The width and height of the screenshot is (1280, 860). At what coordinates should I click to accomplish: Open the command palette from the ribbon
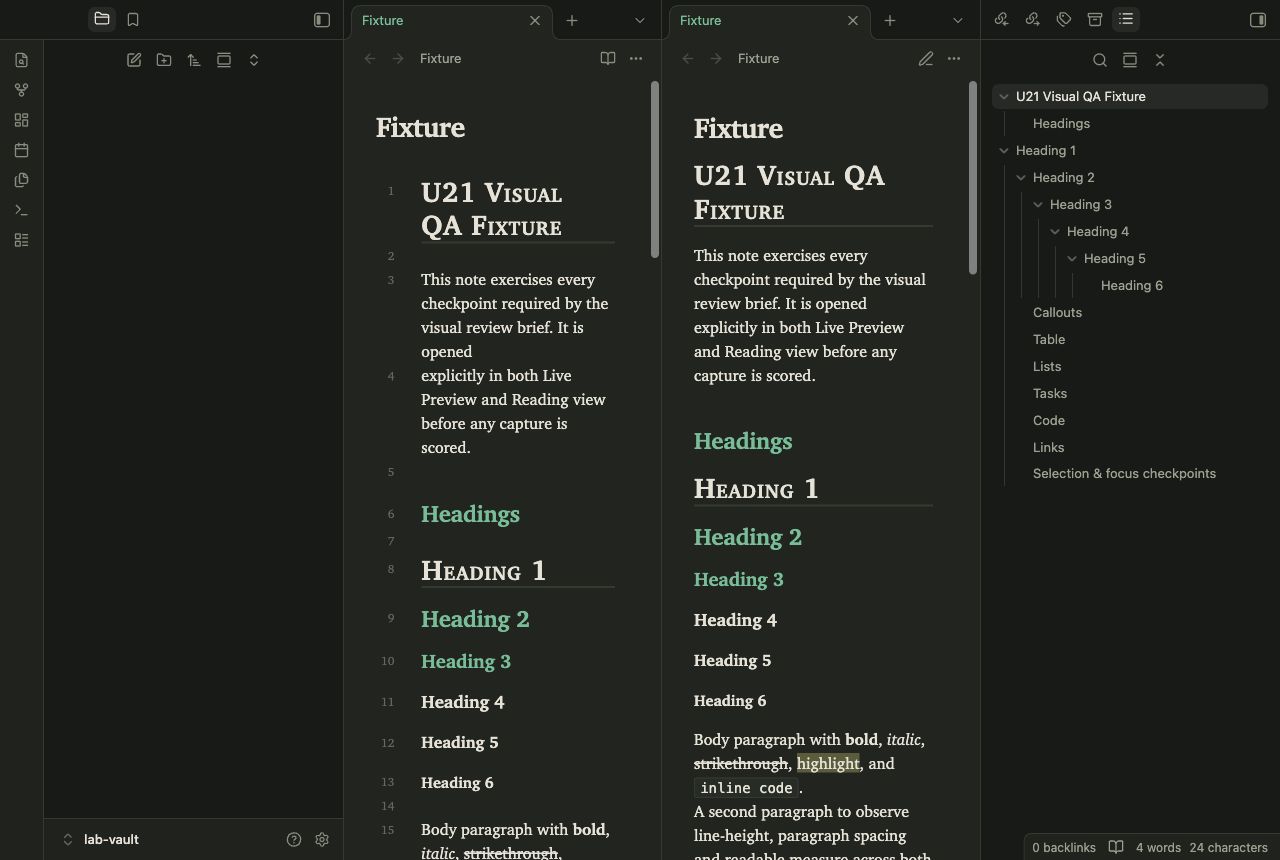point(21,210)
